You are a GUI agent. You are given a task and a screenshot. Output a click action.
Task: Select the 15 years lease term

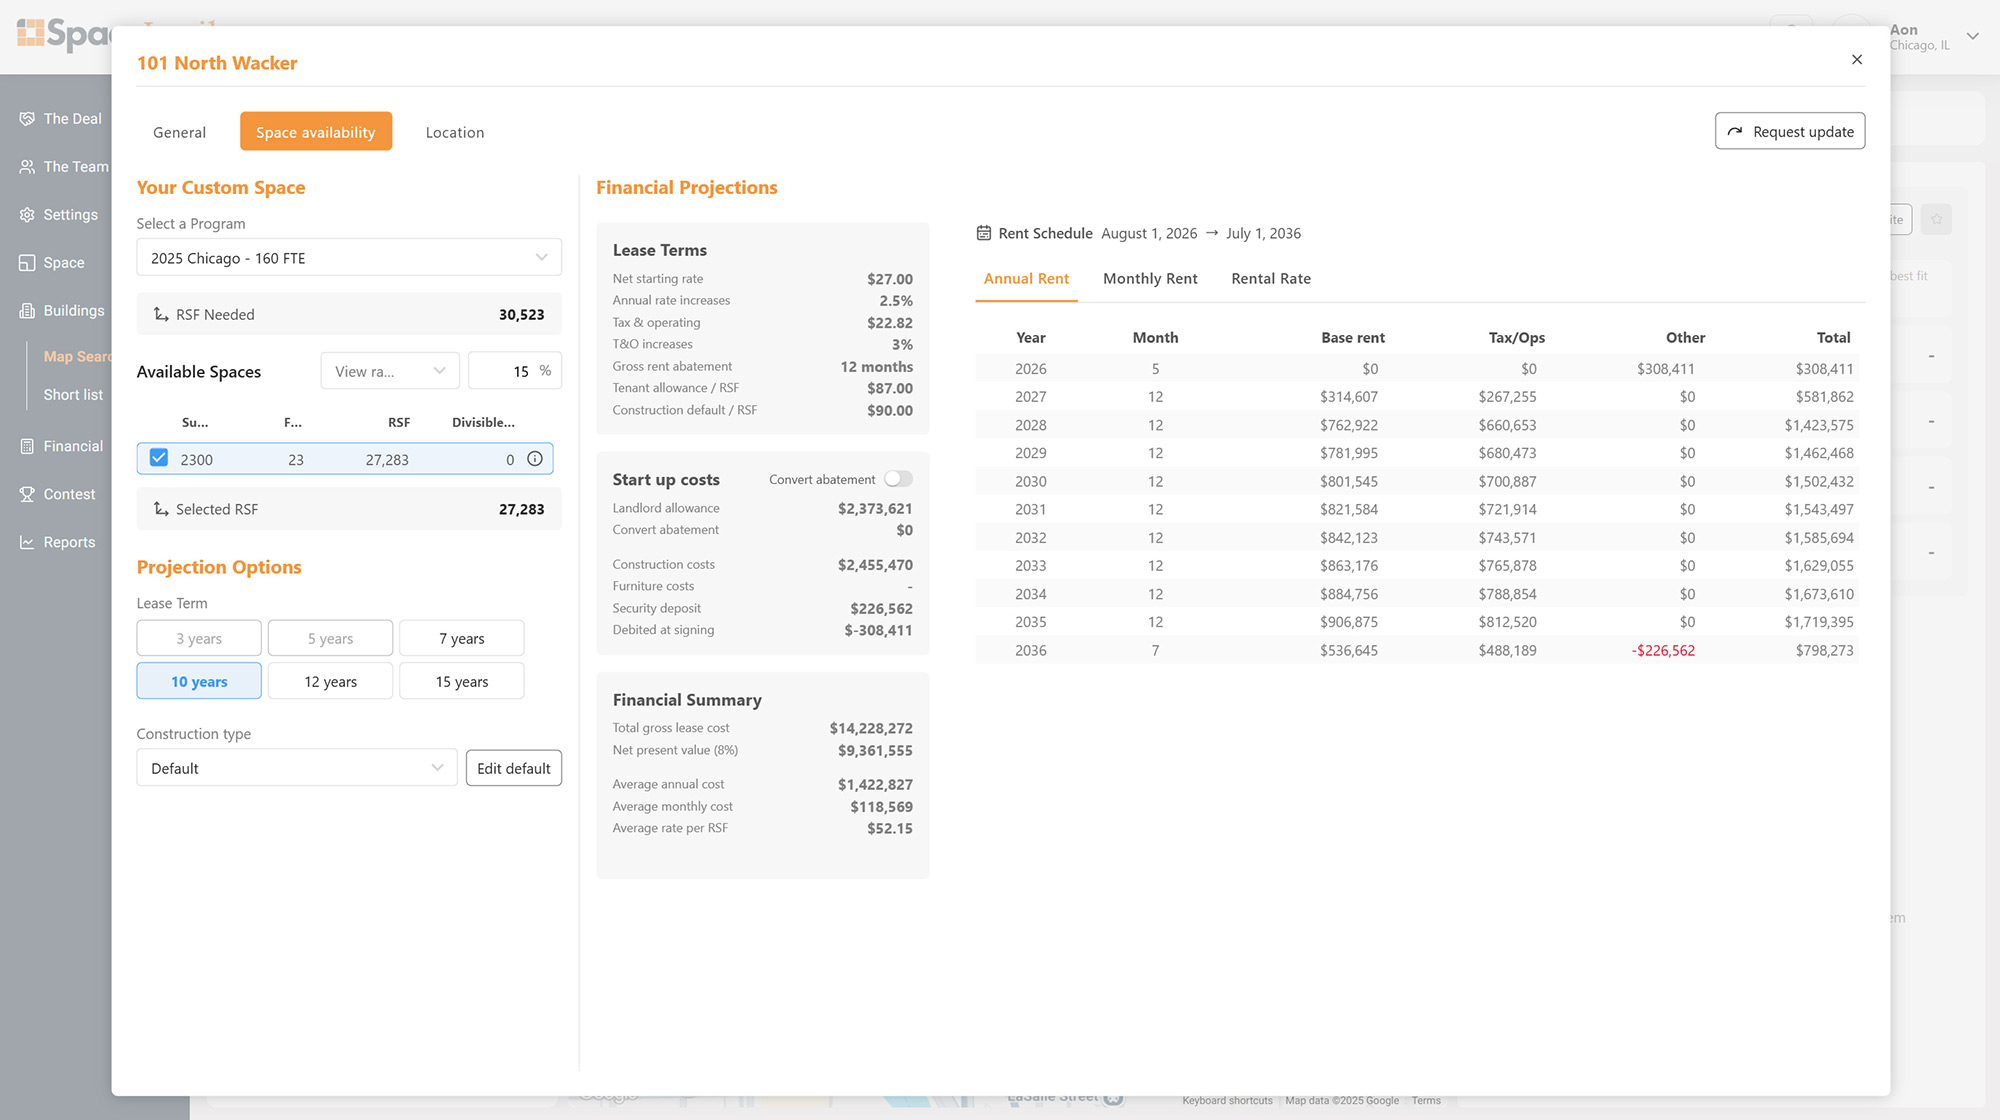[x=461, y=682]
